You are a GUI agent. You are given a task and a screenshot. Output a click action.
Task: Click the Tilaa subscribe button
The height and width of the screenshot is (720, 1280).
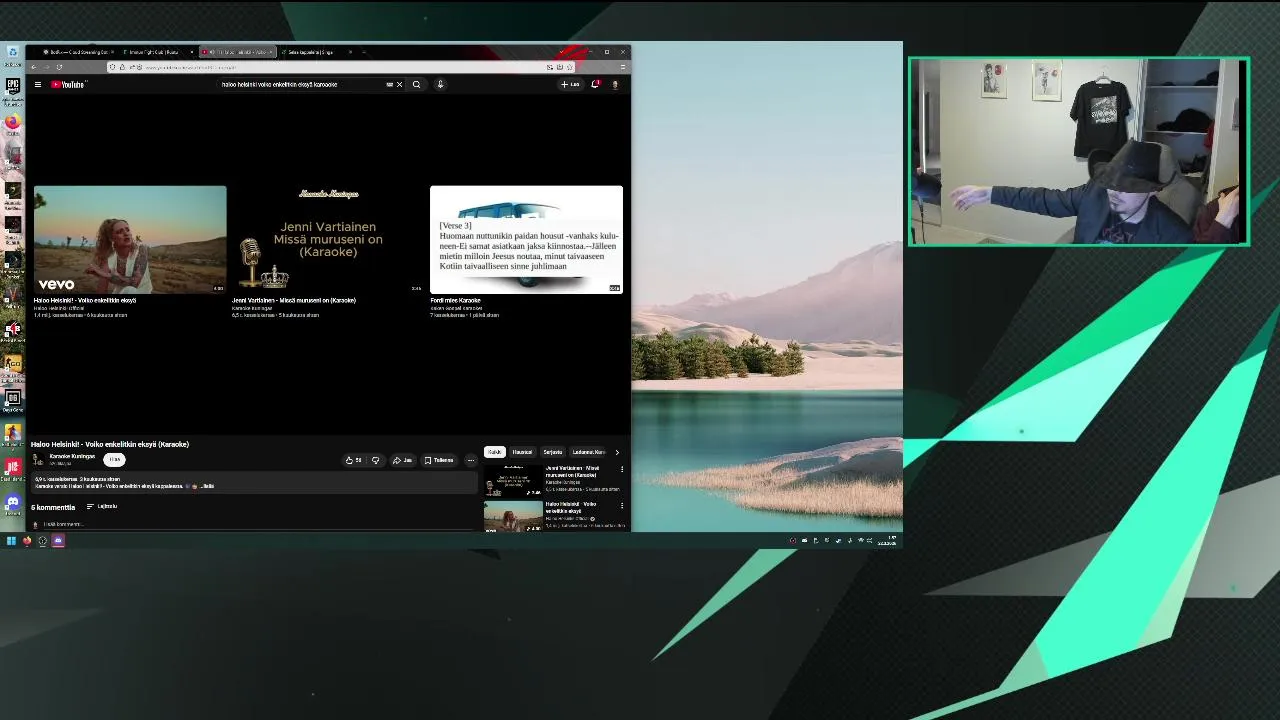[x=114, y=459]
